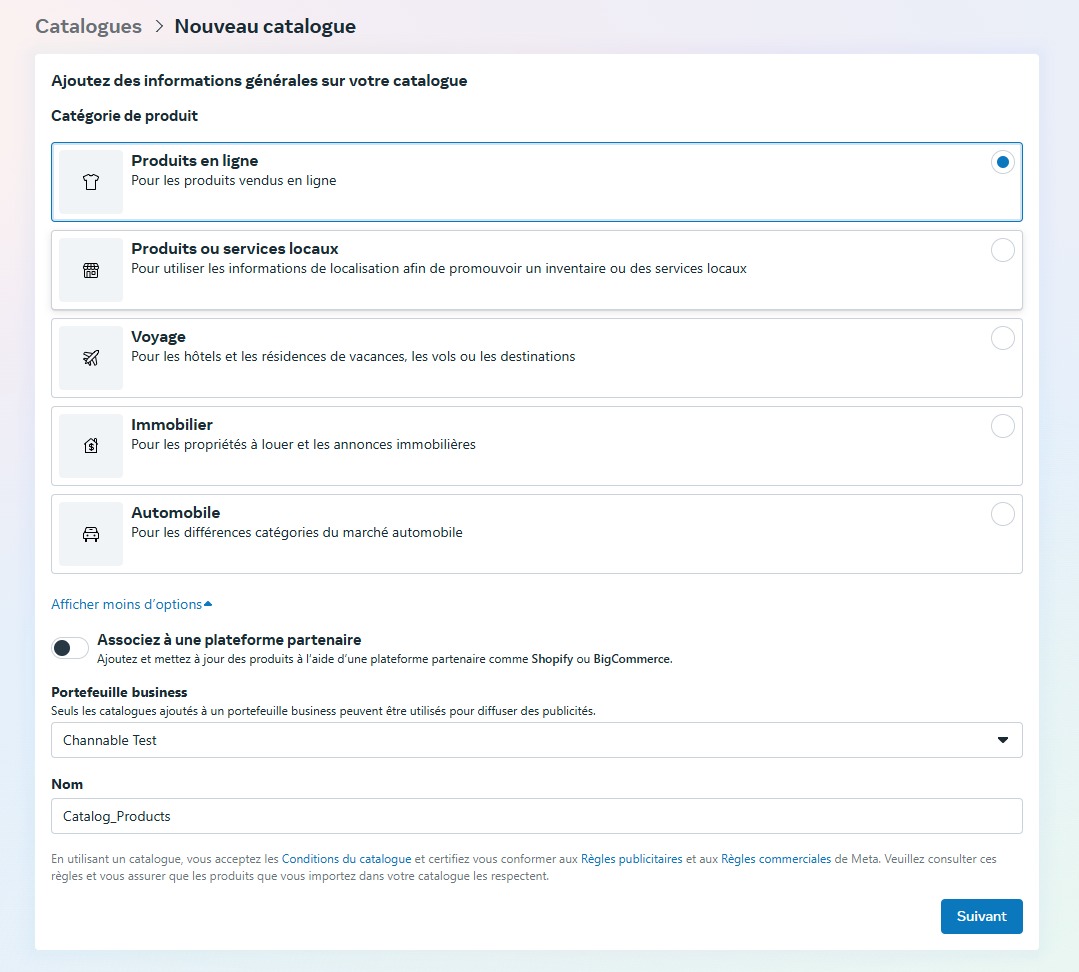Click the Associez à une plateforme partenaire label

[x=229, y=640]
